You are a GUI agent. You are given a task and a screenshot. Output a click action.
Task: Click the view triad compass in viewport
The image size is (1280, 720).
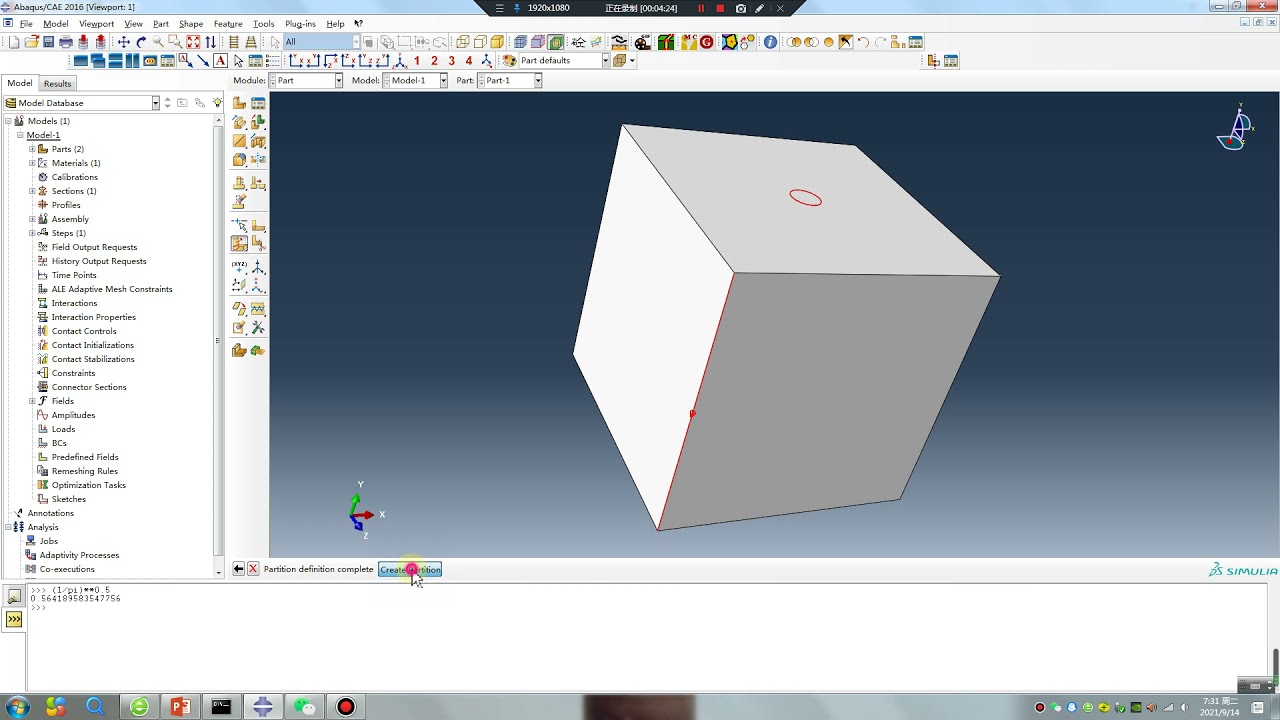pos(1235,127)
